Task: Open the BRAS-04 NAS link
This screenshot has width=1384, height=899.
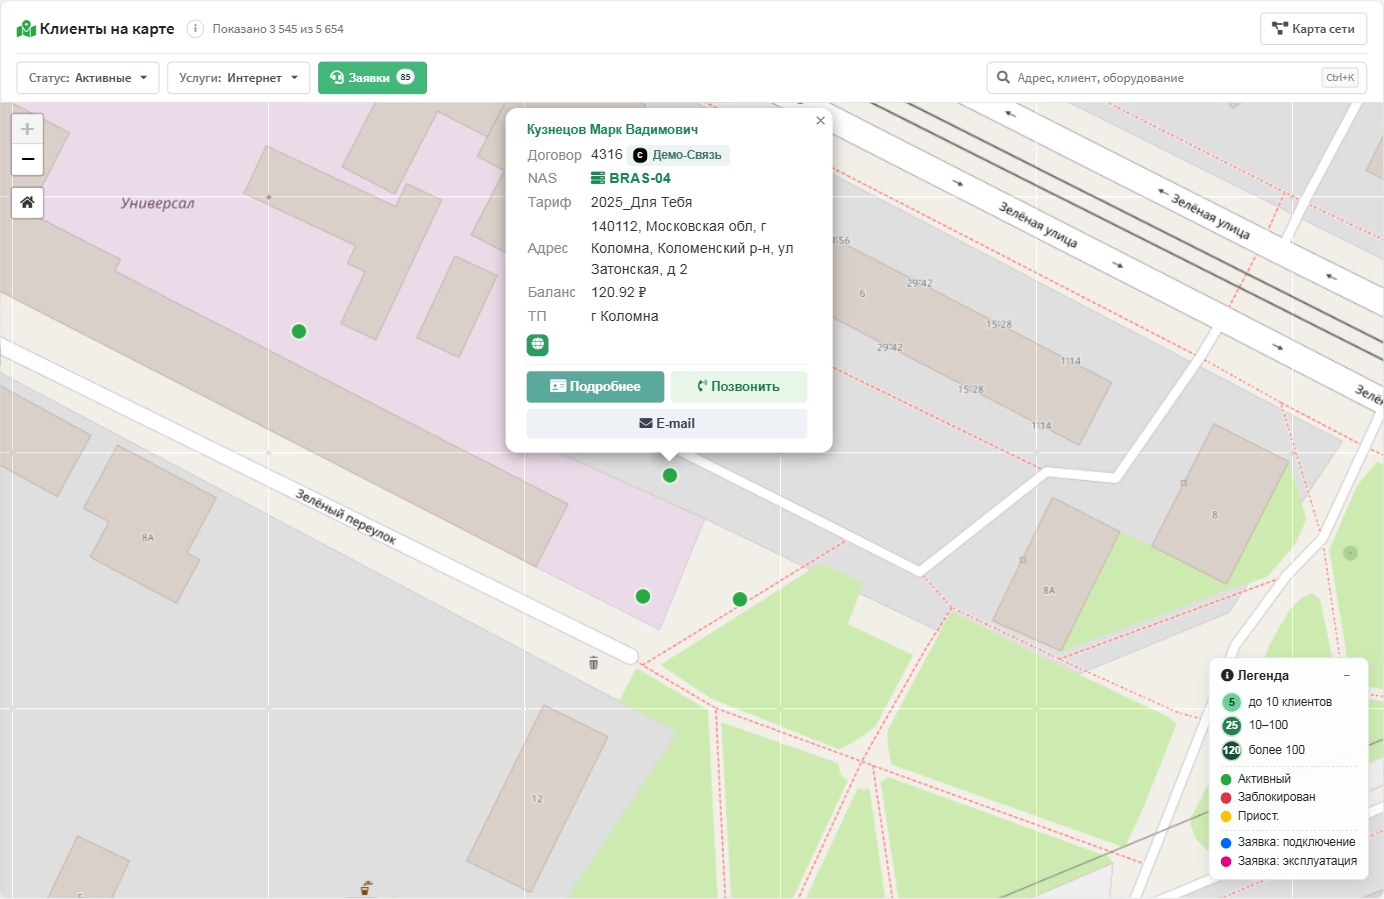Action: point(631,178)
